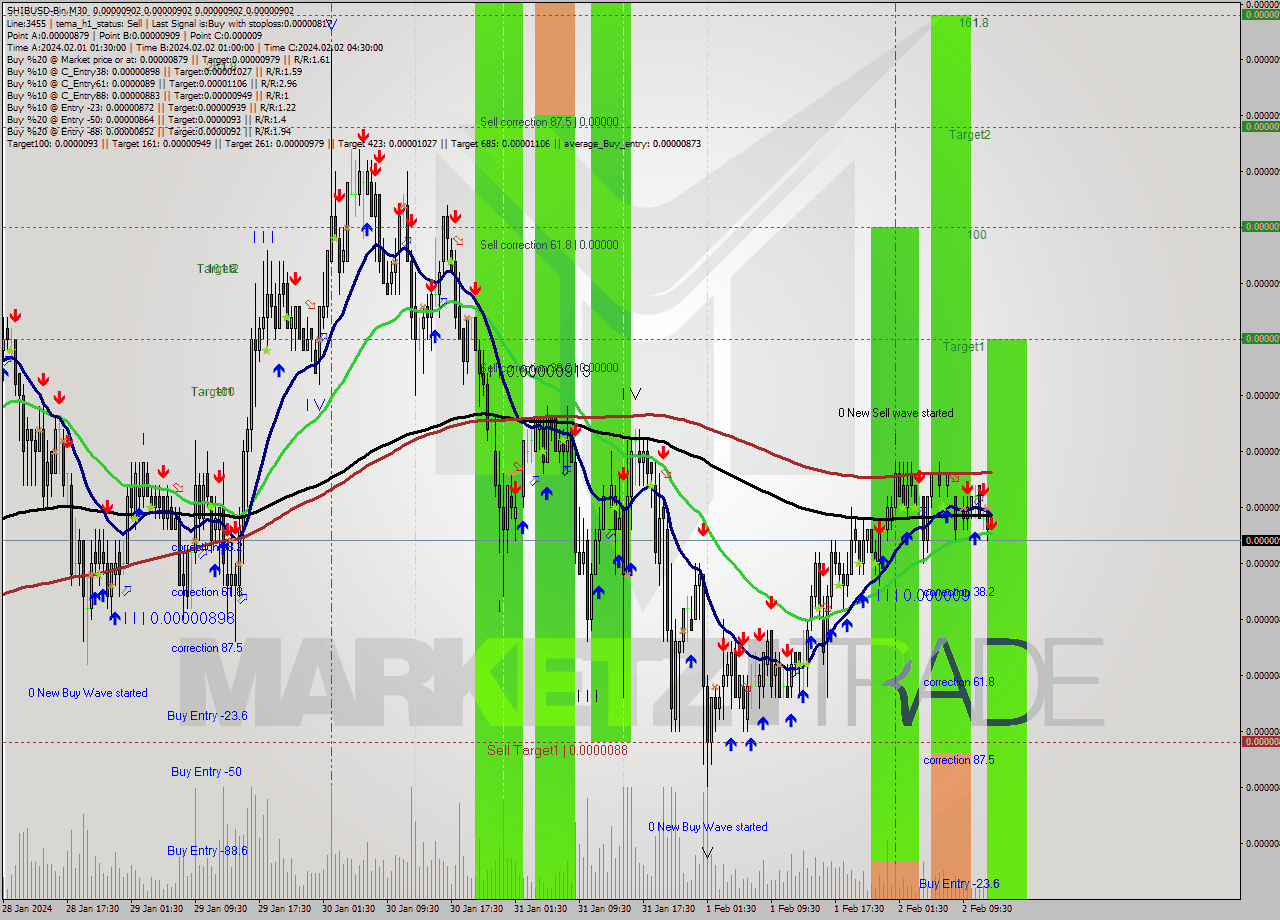Click the '2 Feb 09:30' time axis label
This screenshot has width=1280, height=920.
(x=987, y=909)
